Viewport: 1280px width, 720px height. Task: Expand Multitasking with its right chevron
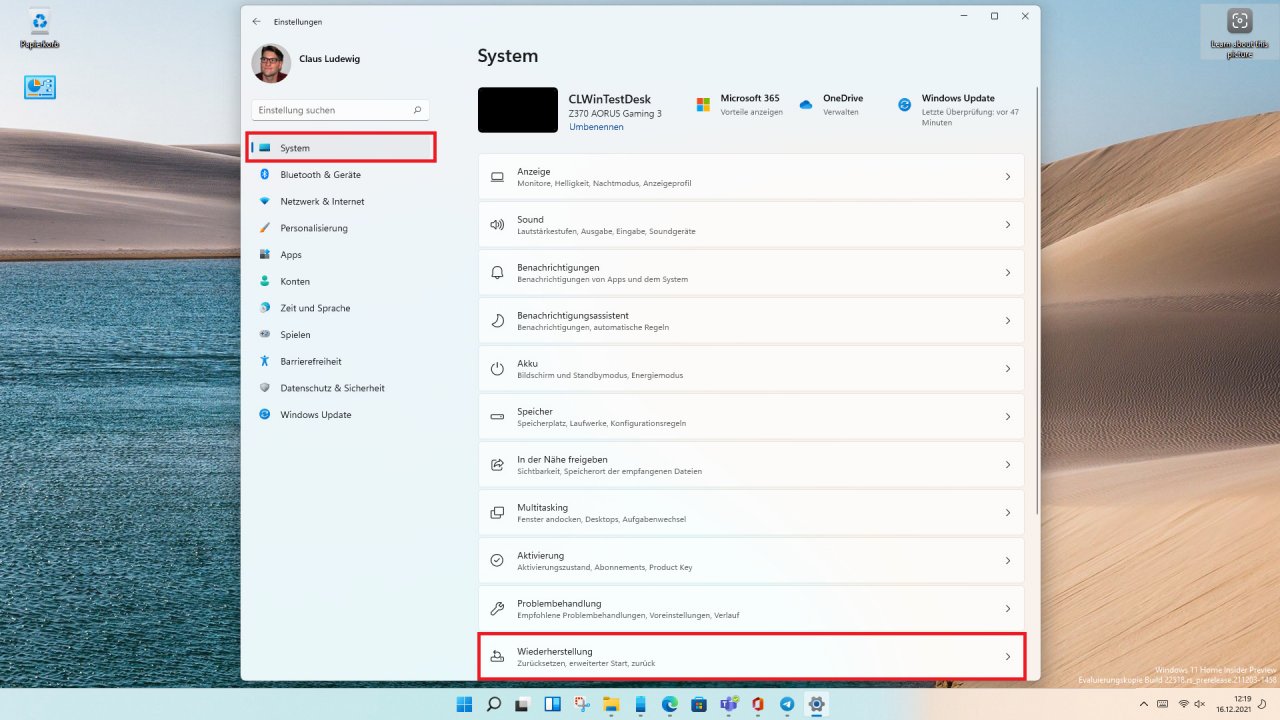(x=1007, y=513)
